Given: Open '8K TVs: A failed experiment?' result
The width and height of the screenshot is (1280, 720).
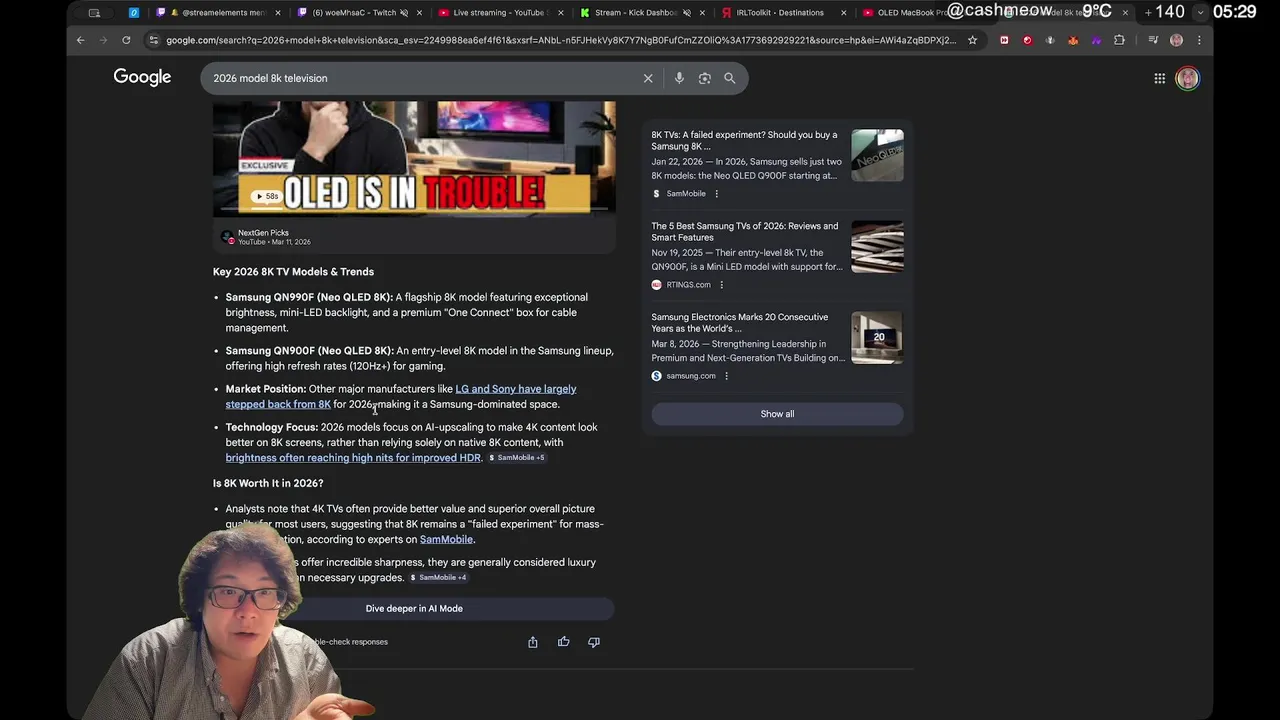Looking at the screenshot, I should pos(744,141).
